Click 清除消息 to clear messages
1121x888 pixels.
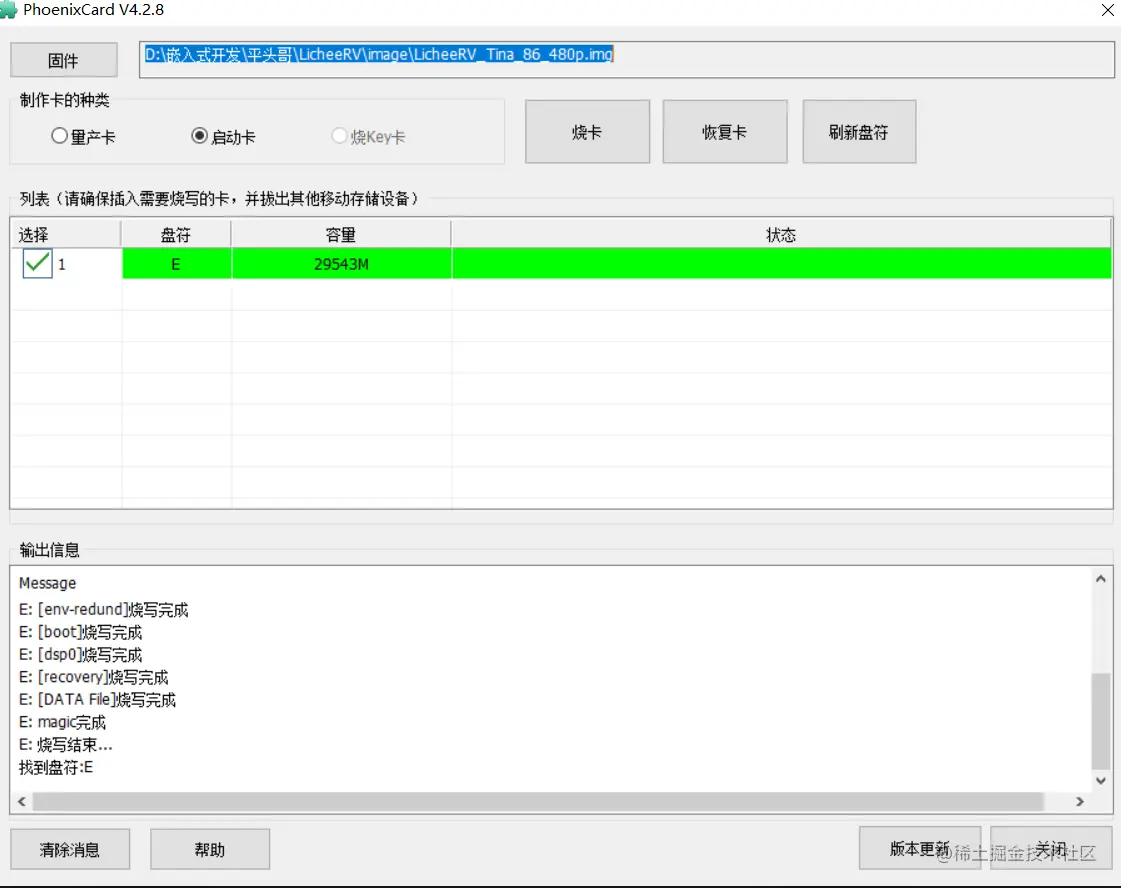coord(69,848)
